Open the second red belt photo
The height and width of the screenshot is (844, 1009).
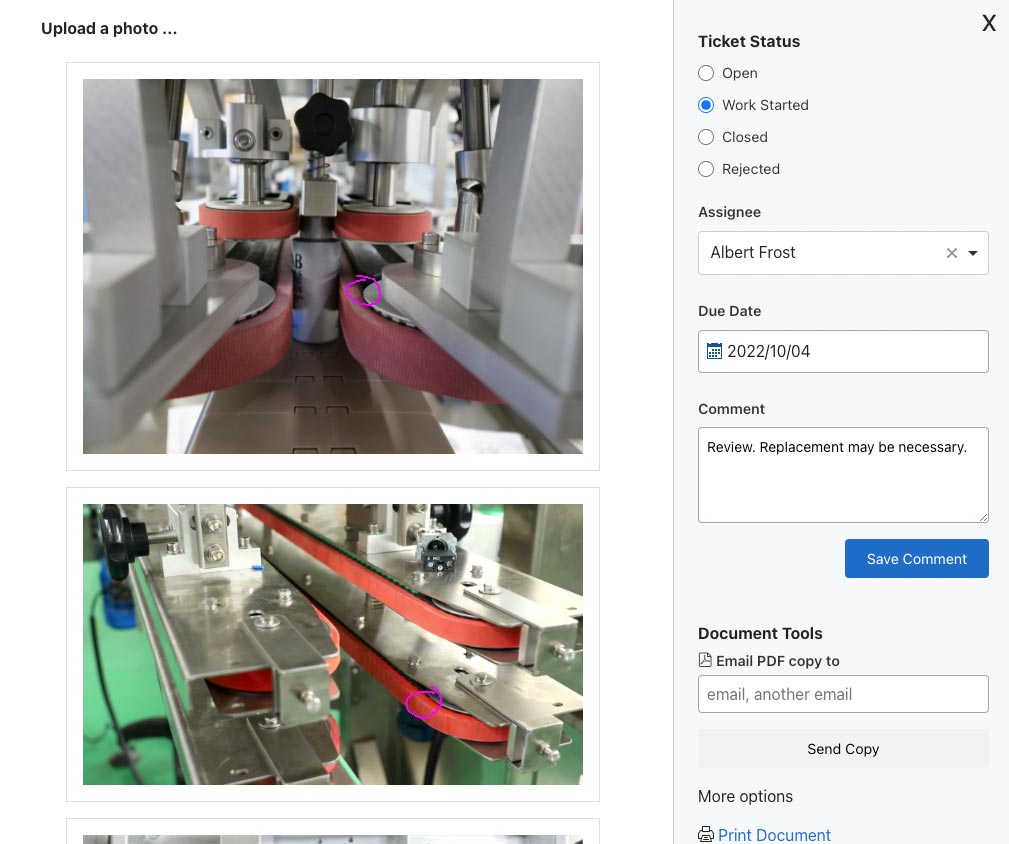333,644
